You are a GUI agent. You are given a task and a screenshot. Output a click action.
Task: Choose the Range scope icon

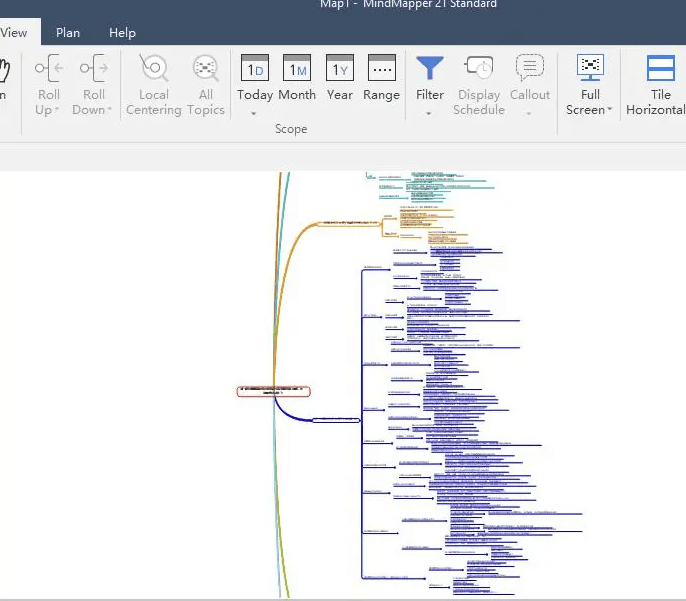381,69
